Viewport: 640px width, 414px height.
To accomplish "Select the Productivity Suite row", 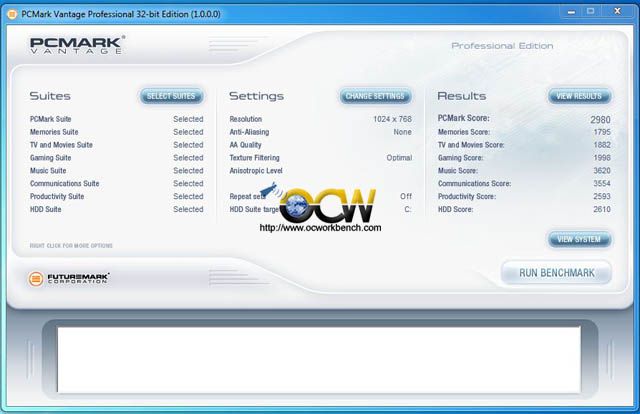I will click(116, 196).
